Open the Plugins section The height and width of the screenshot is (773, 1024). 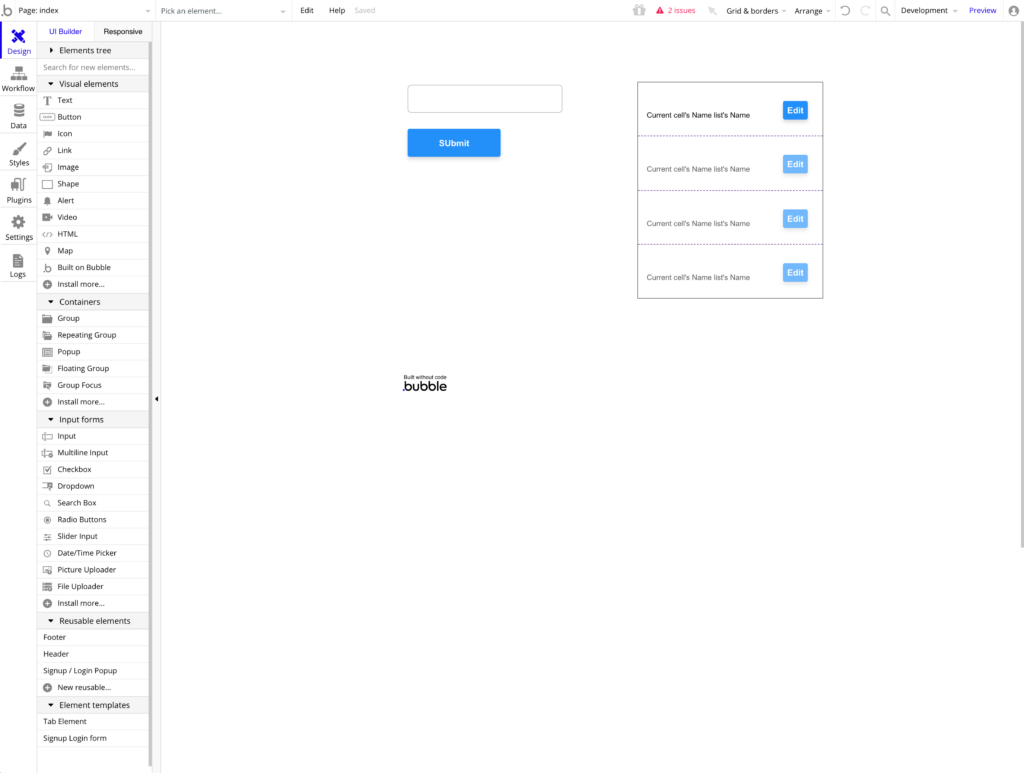tap(18, 190)
